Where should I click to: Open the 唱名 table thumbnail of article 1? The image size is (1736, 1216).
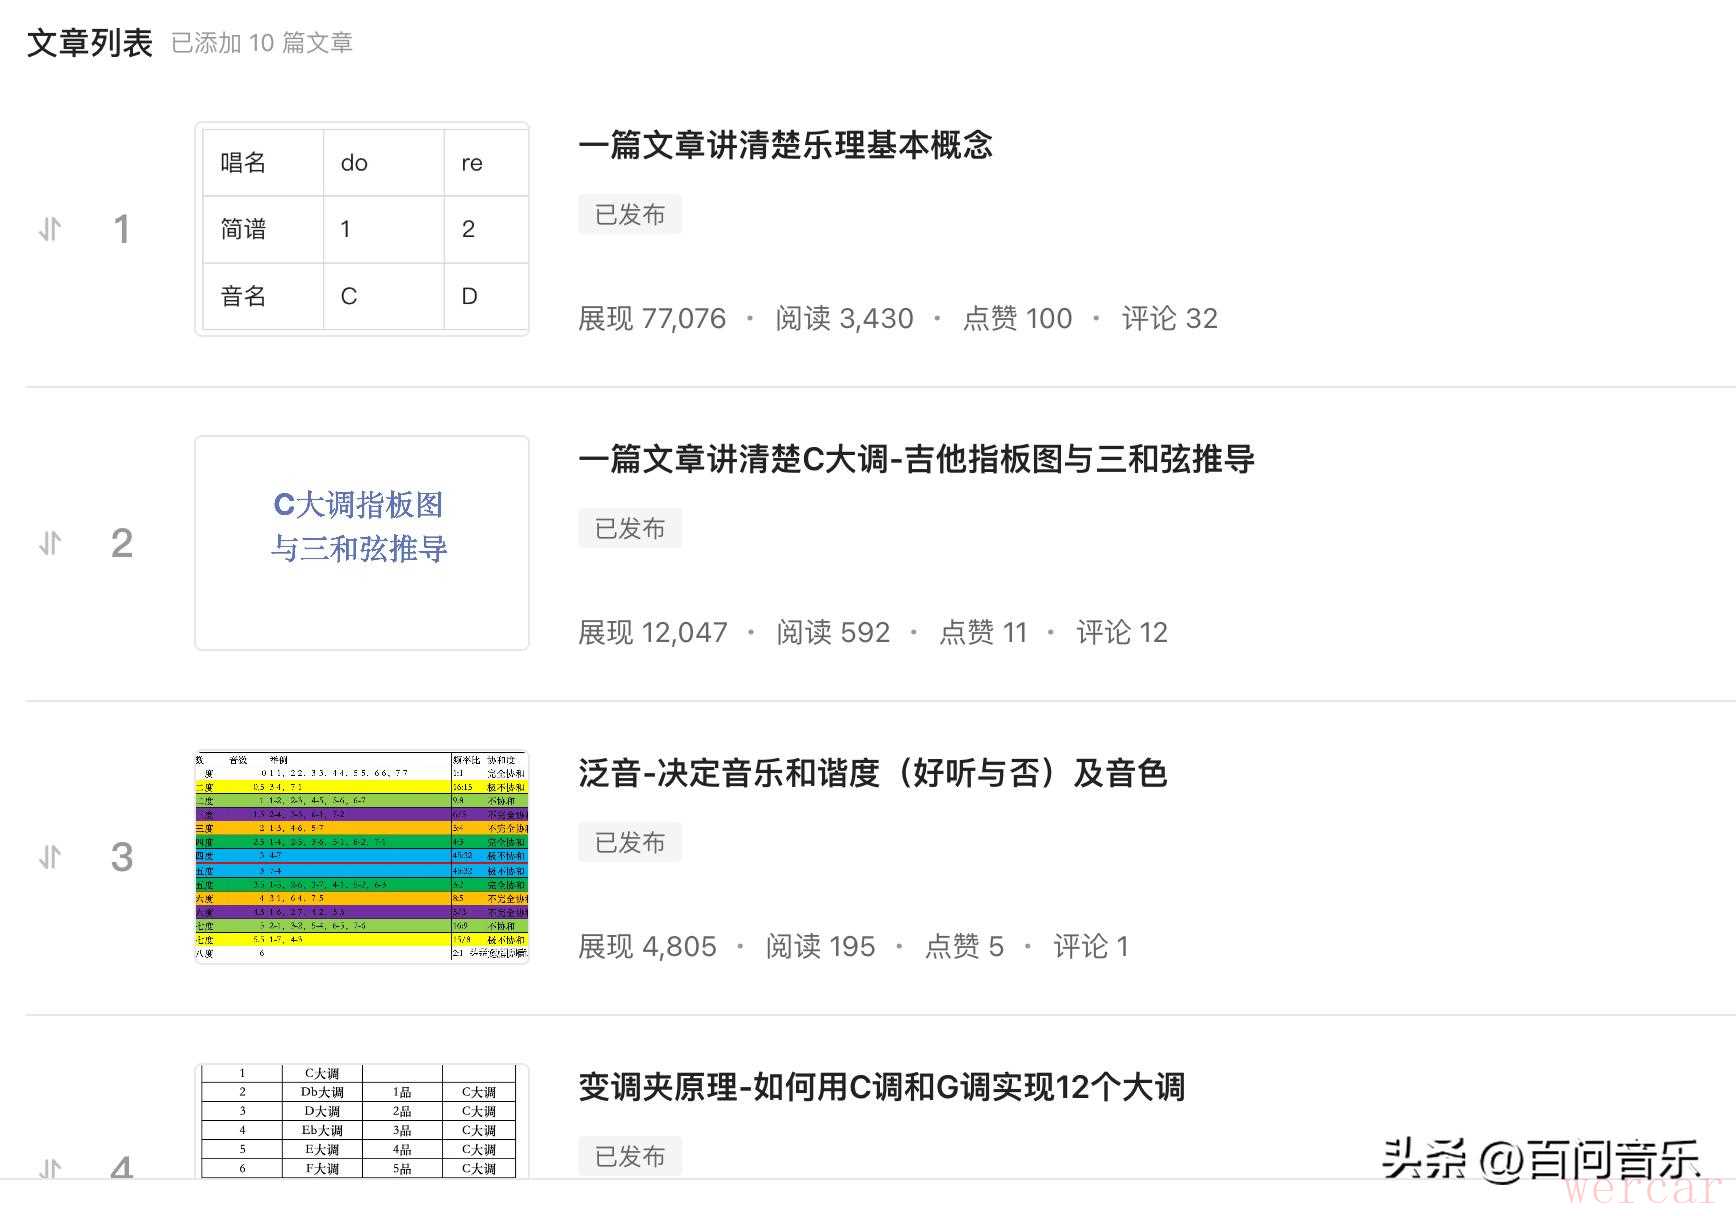point(361,229)
